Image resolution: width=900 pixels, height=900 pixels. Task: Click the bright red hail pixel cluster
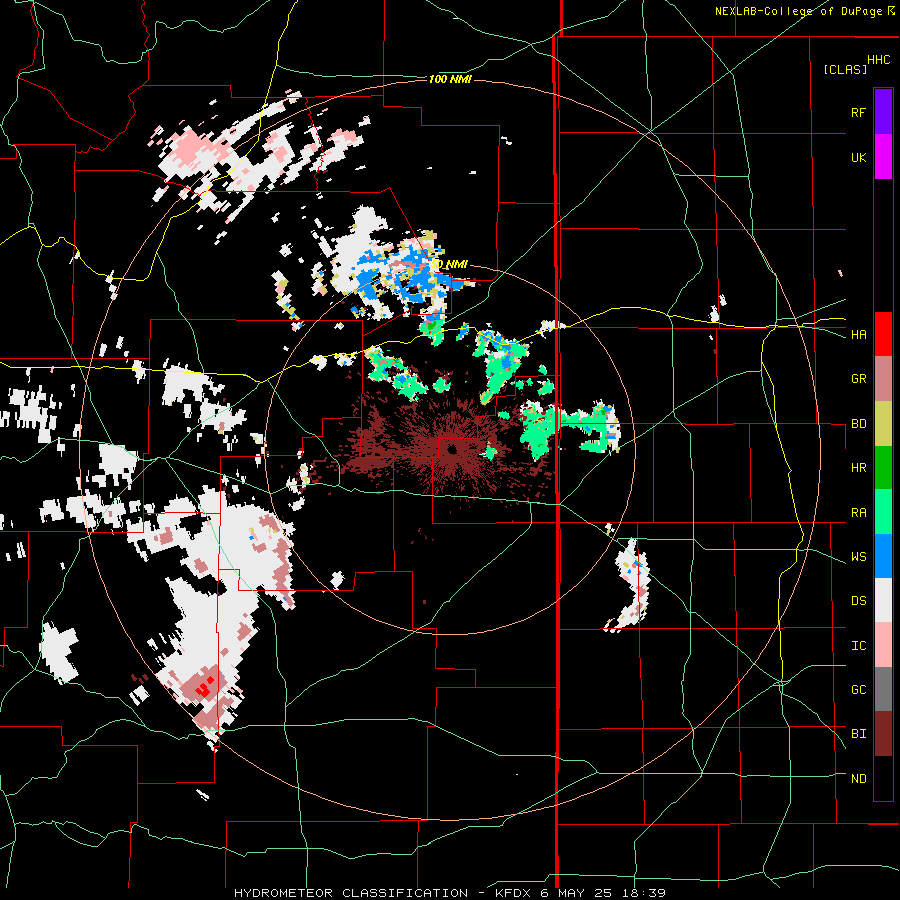tap(204, 686)
